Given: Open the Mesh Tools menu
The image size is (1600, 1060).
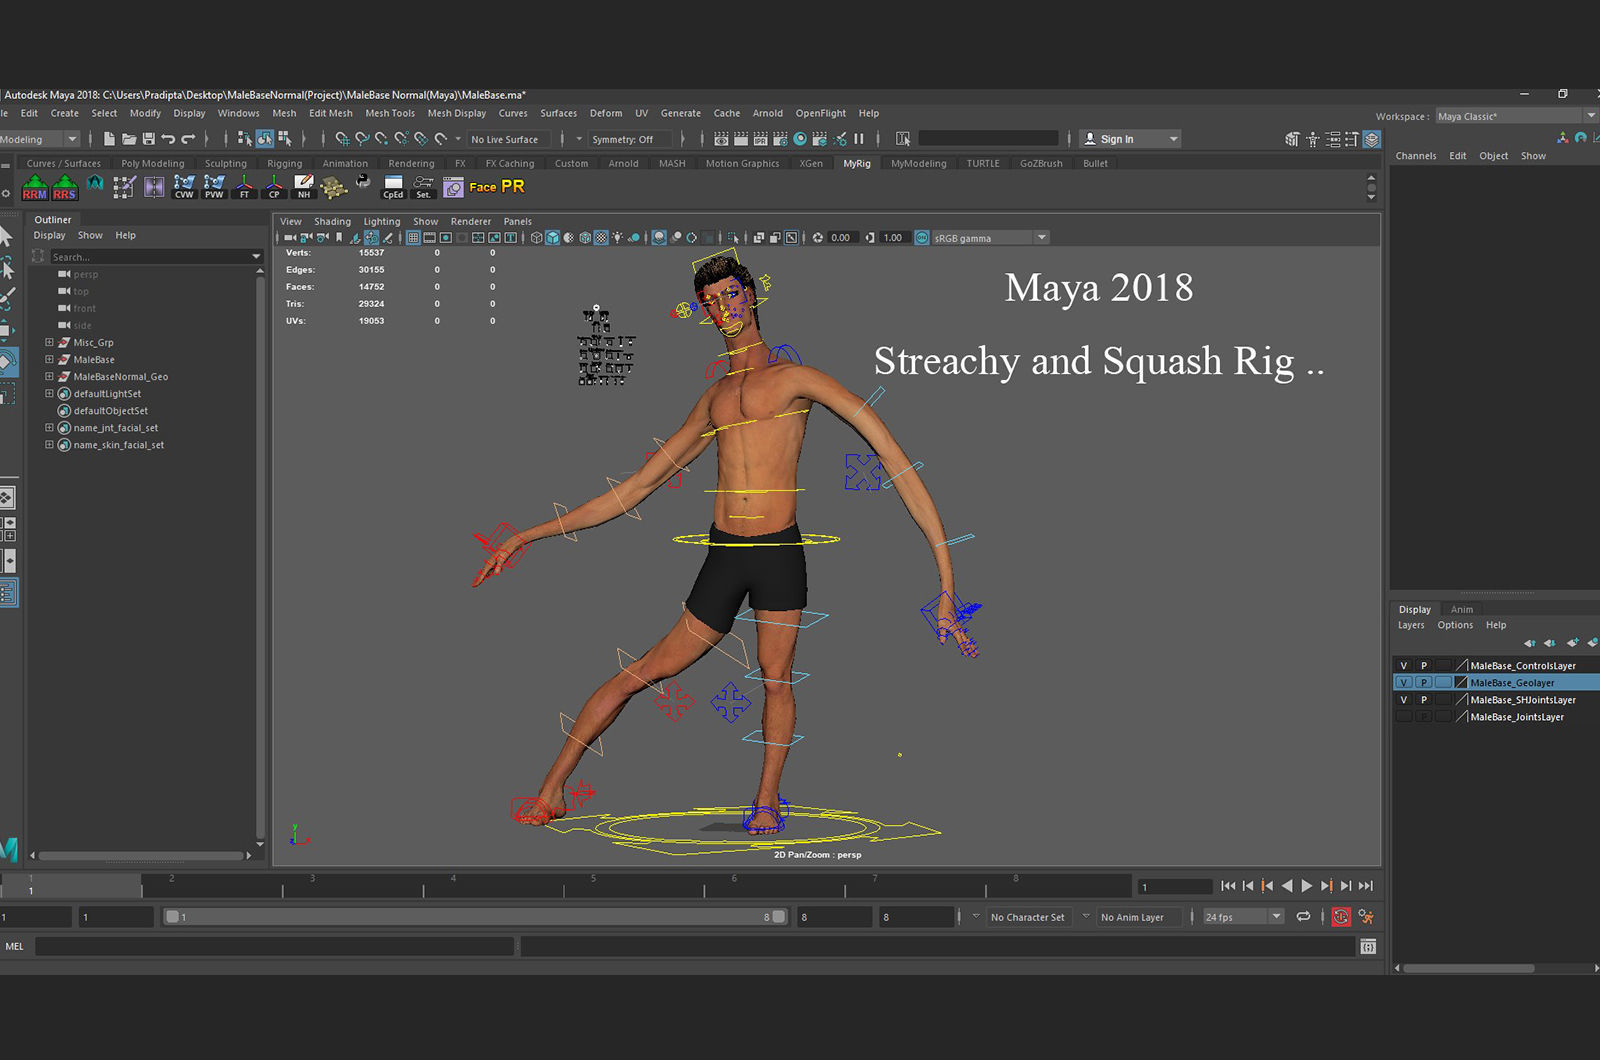Looking at the screenshot, I should point(390,114).
